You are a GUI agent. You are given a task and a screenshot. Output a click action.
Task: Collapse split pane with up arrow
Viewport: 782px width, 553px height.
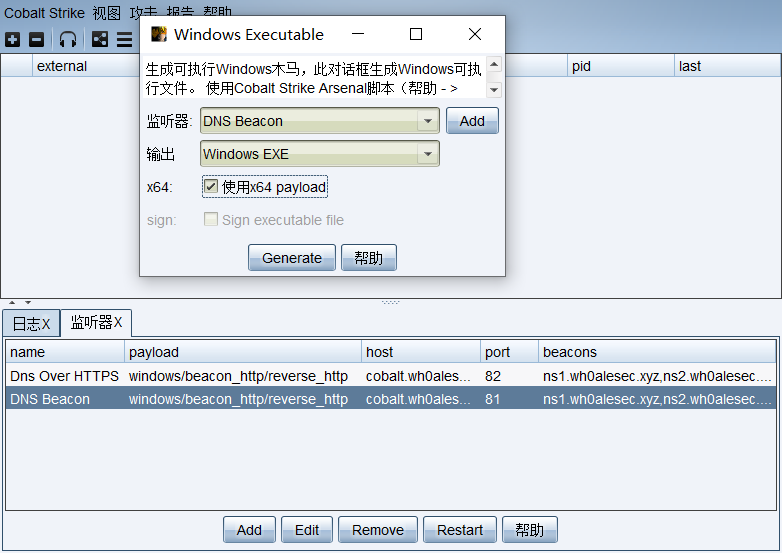coord(12,302)
